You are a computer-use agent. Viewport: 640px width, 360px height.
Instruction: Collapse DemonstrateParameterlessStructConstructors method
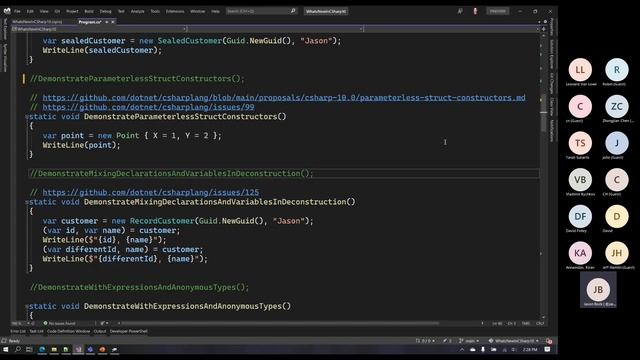click(27, 117)
